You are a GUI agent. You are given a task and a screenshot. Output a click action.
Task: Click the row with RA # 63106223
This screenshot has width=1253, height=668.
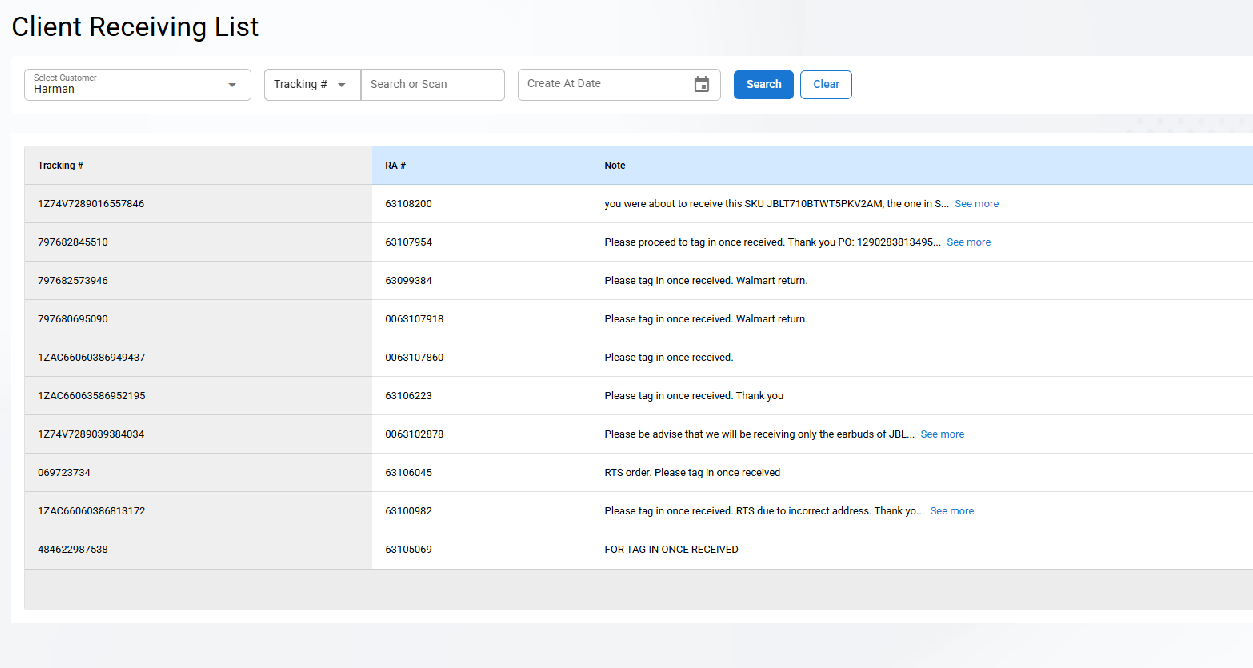pos(409,396)
